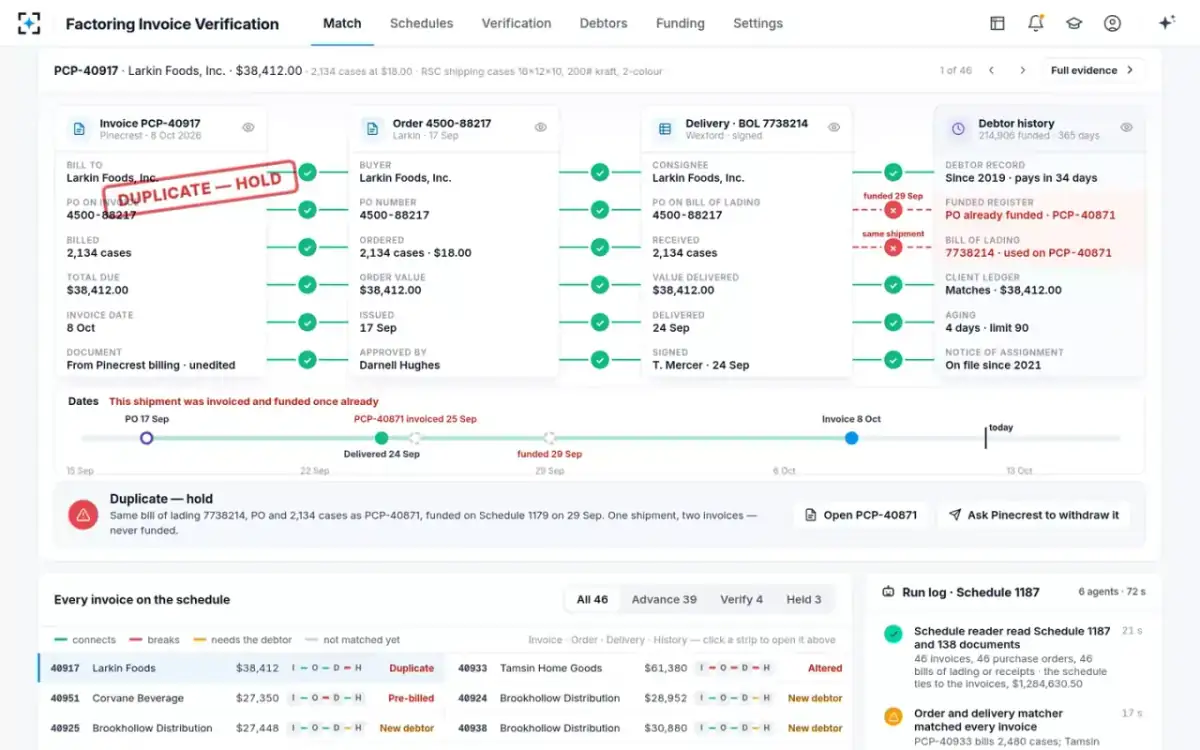Viewport: 1200px width, 750px height.
Task: Open the Funding tab
Action: [x=680, y=23]
